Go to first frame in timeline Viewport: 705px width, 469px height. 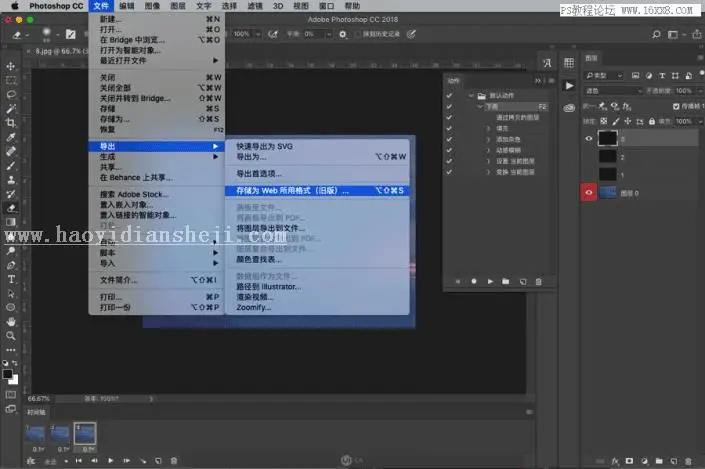(x=79, y=460)
